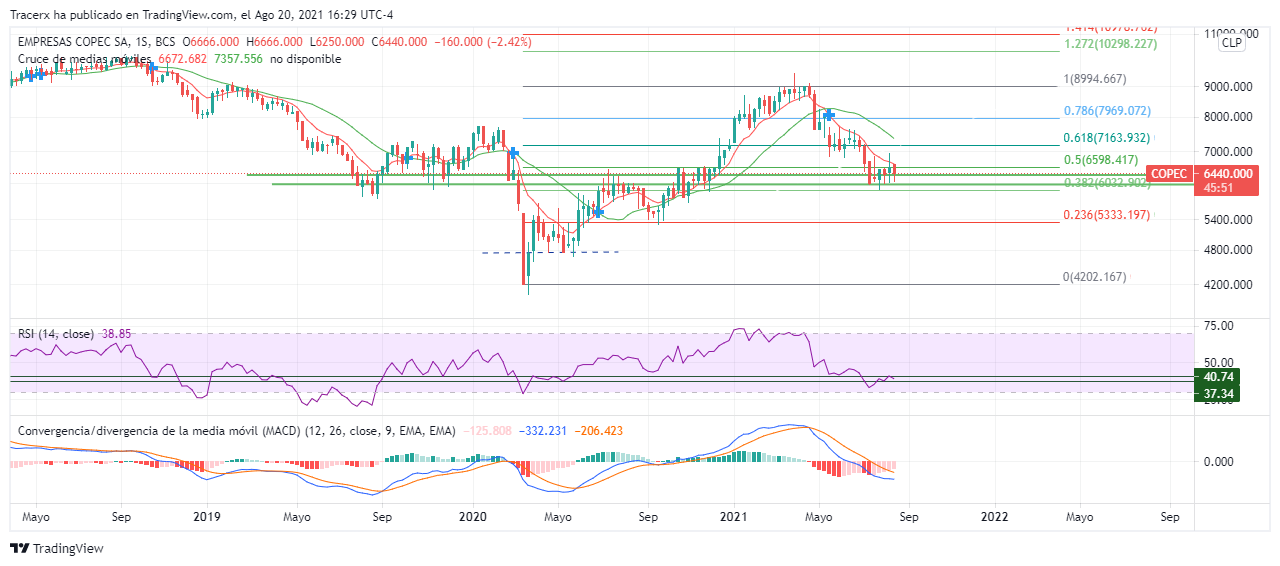Screen dimensions: 1280x566
Task: Click the MACD 0.000 axis value
Action: click(1219, 462)
